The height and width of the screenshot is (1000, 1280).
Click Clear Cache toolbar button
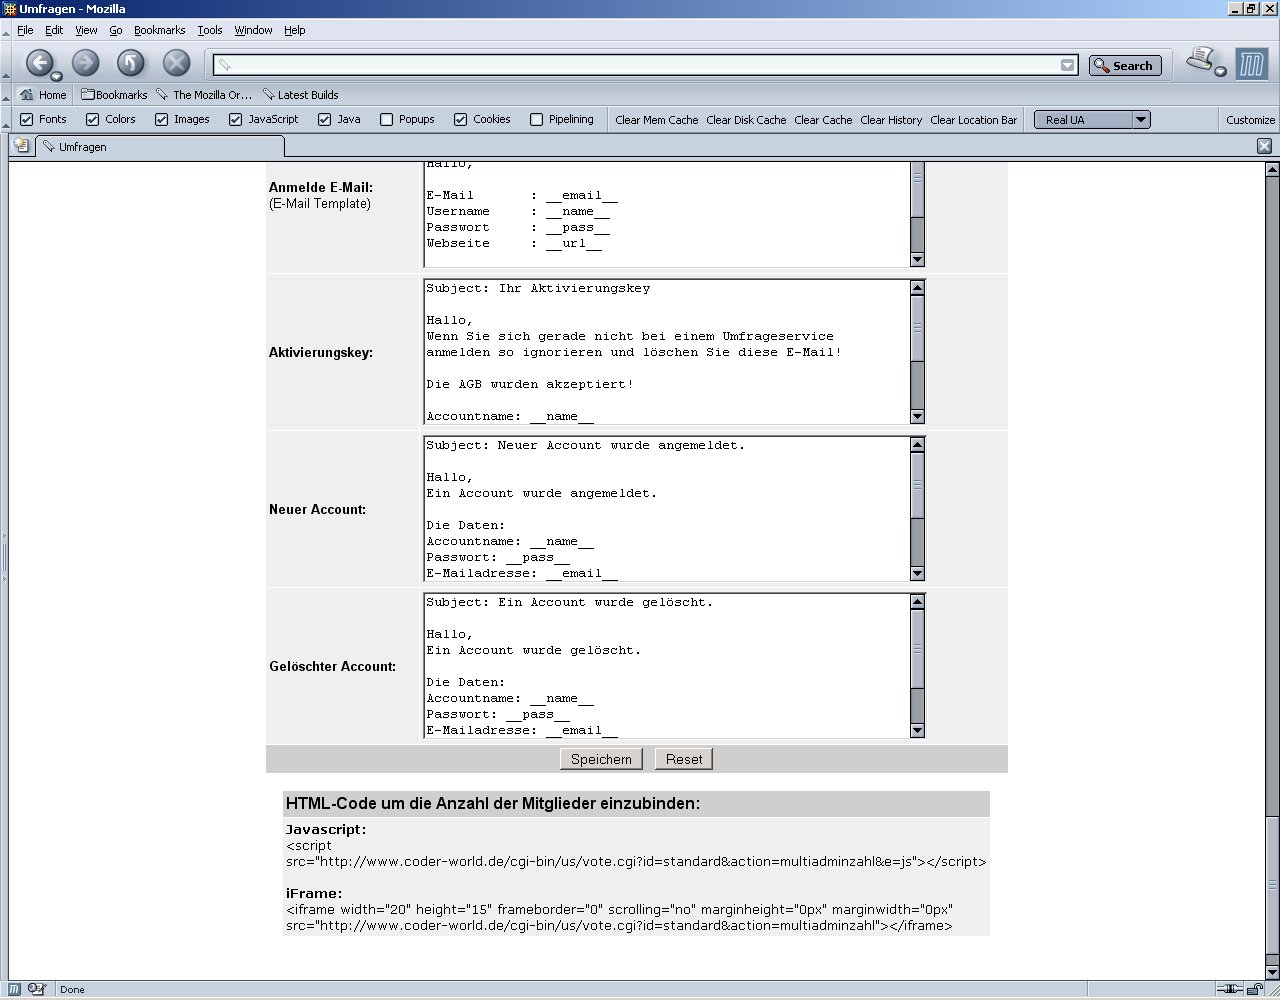point(823,120)
